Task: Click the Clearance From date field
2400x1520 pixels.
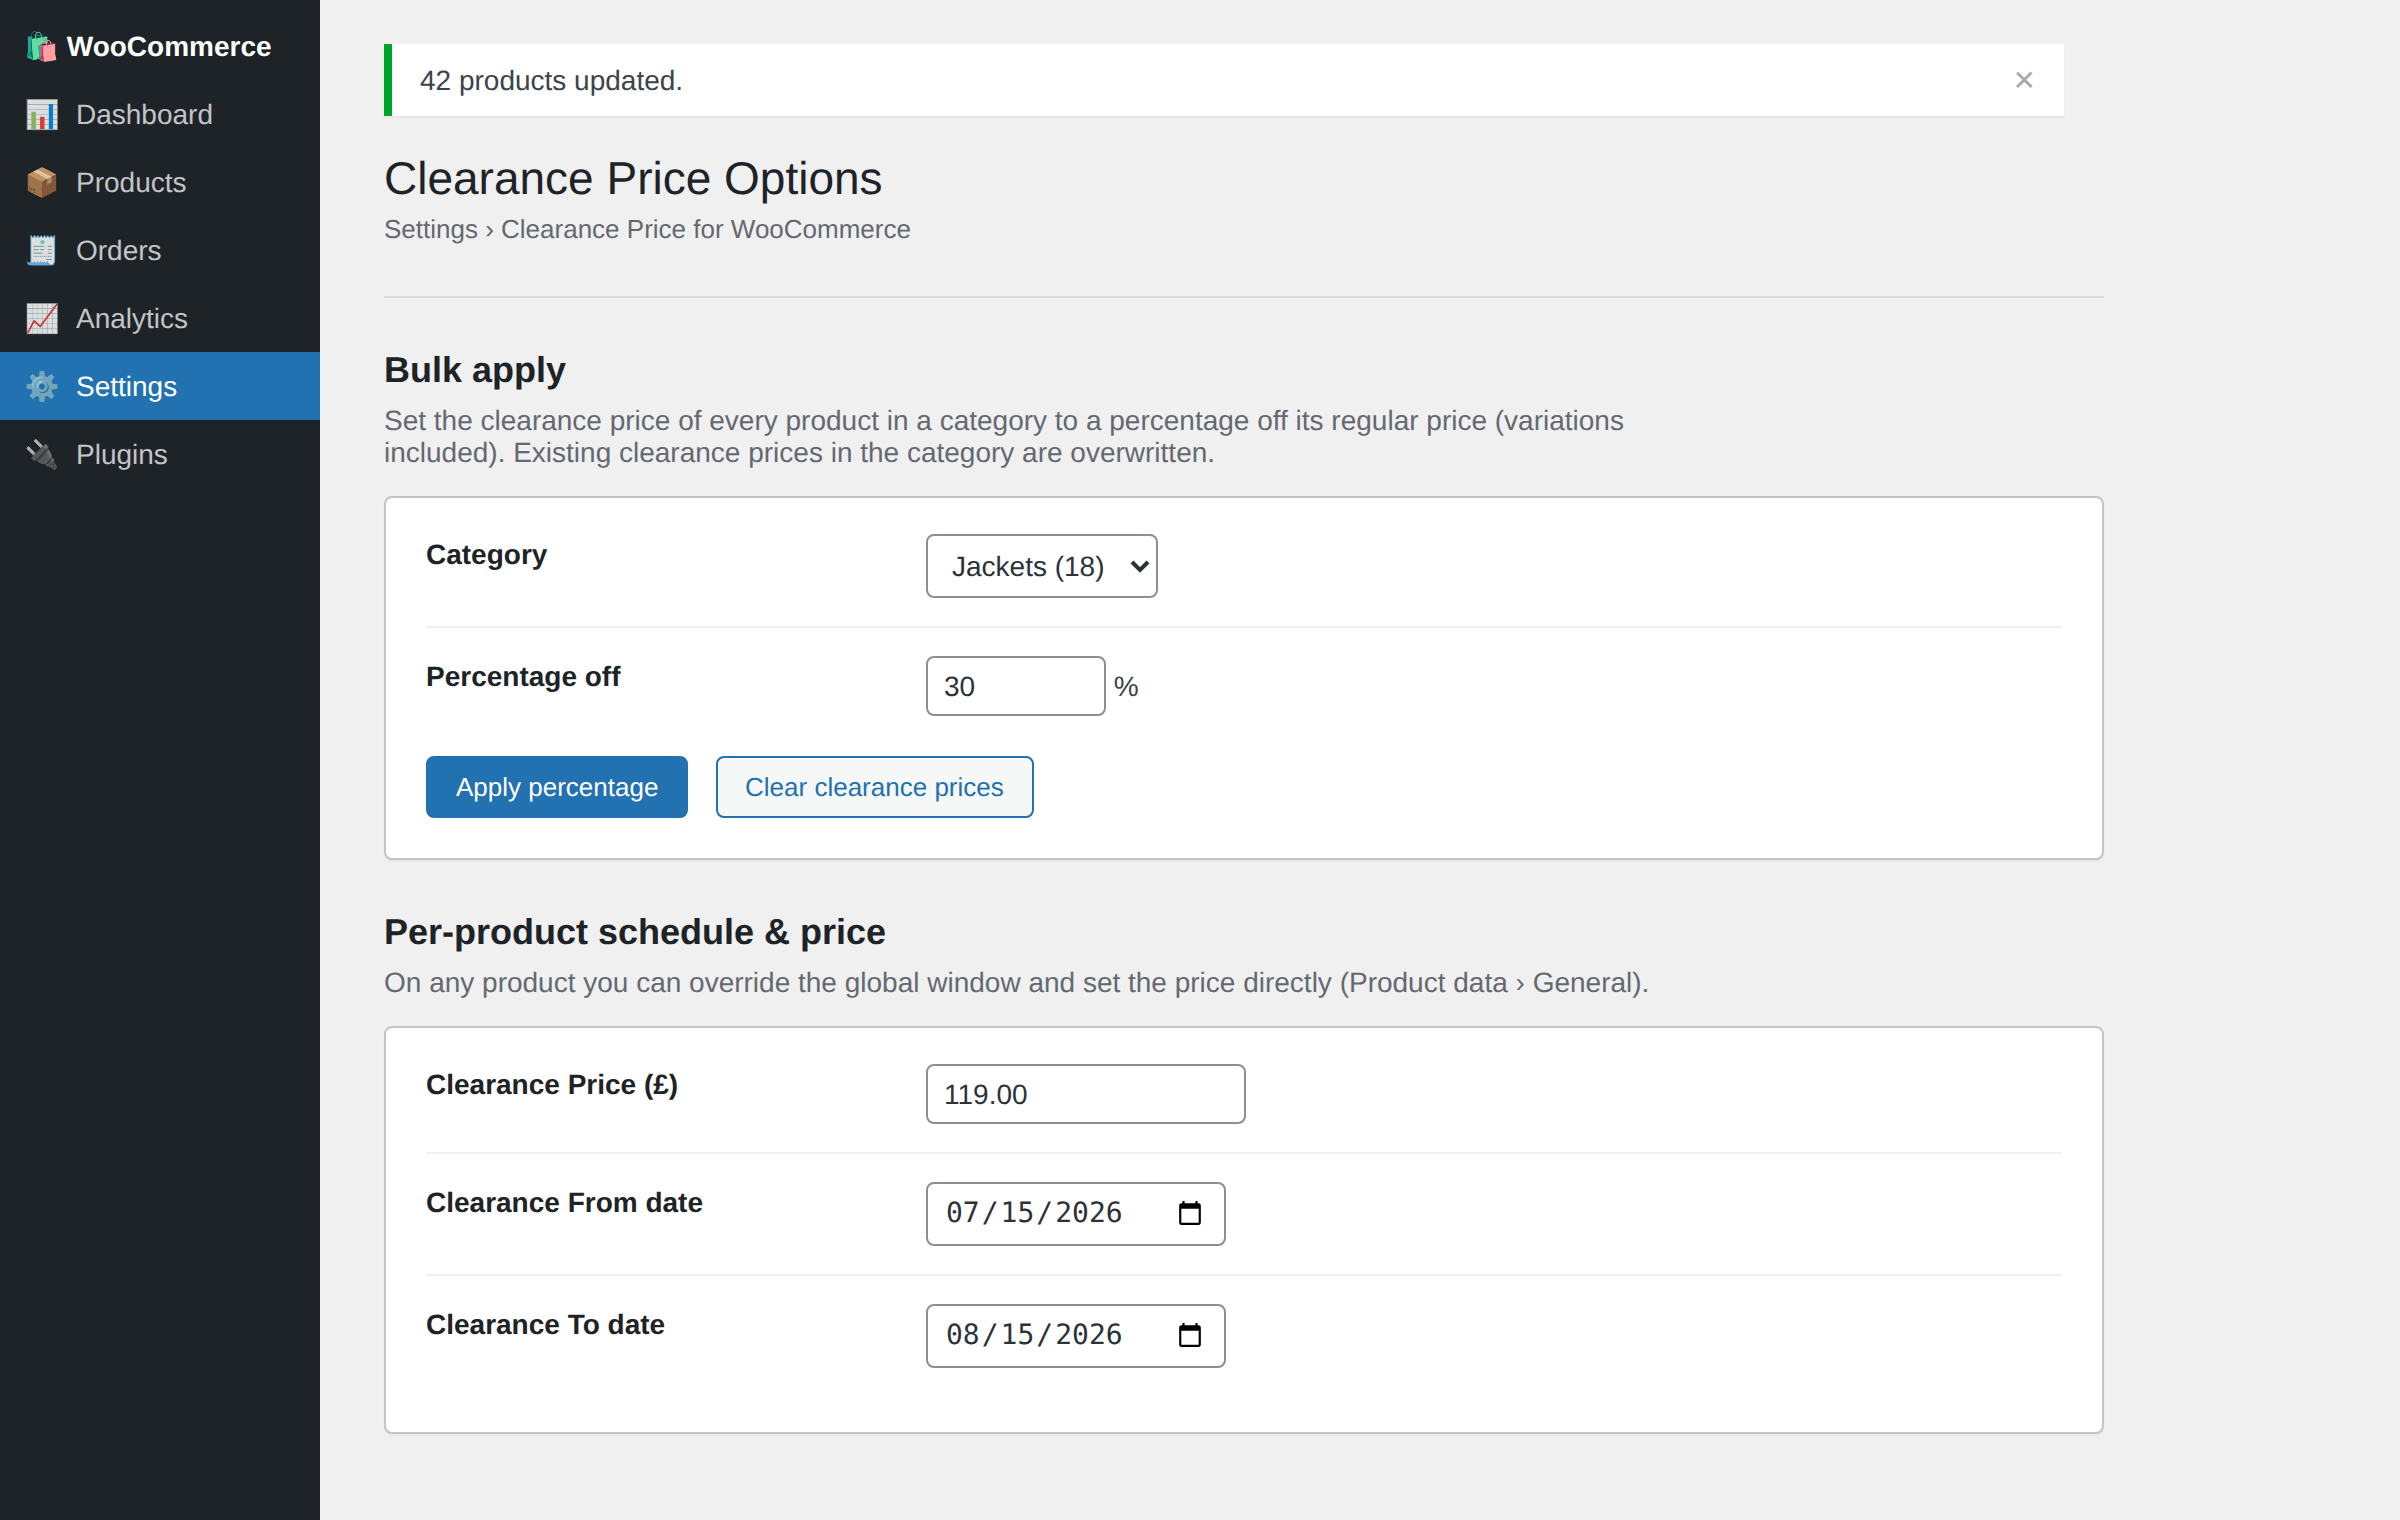Action: (x=1076, y=1214)
